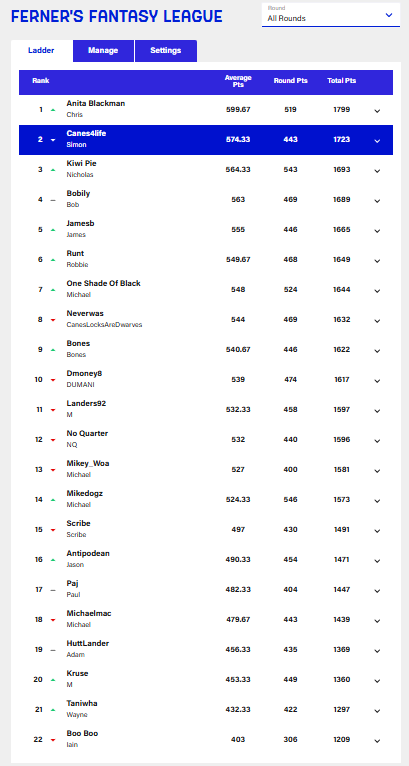
Task: Click the chevron icon on Bobily row
Action: tap(377, 201)
